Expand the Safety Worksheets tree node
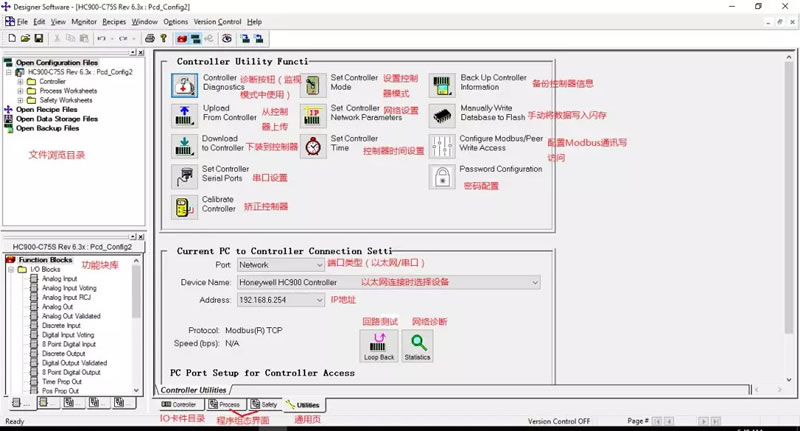800x431 pixels. pos(20,100)
